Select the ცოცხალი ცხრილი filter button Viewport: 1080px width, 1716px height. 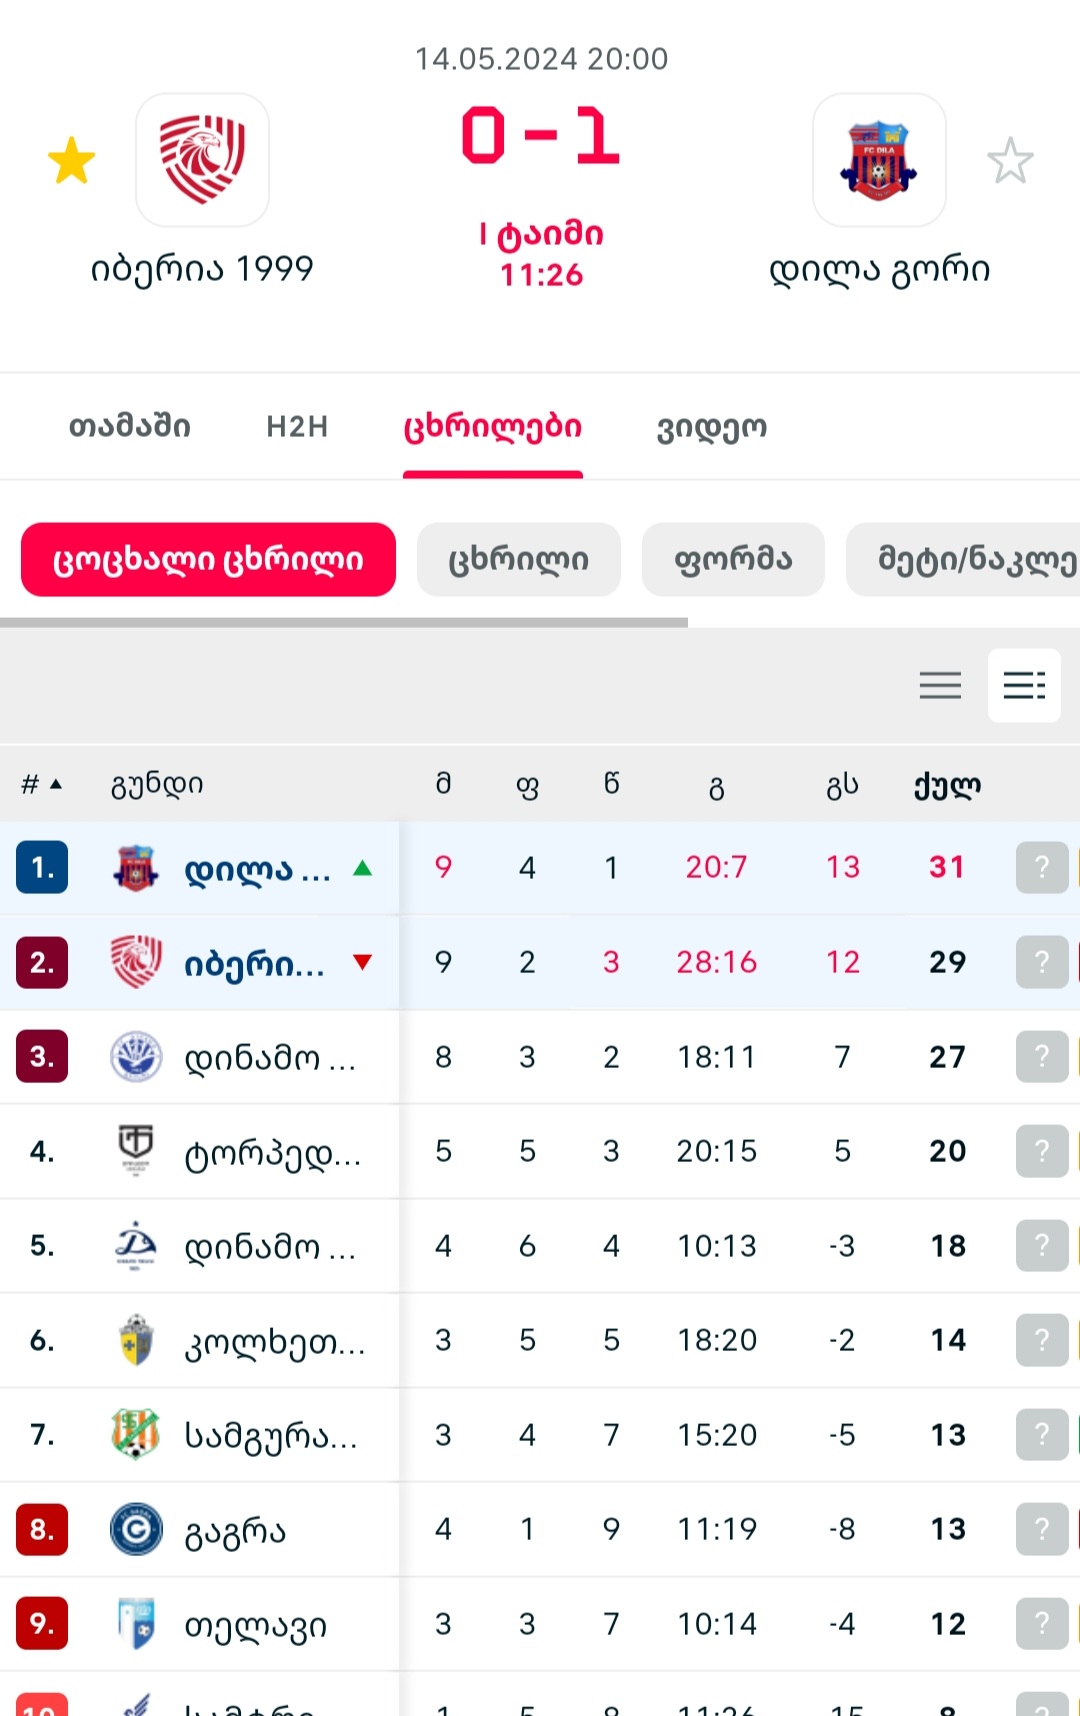pyautogui.click(x=208, y=560)
